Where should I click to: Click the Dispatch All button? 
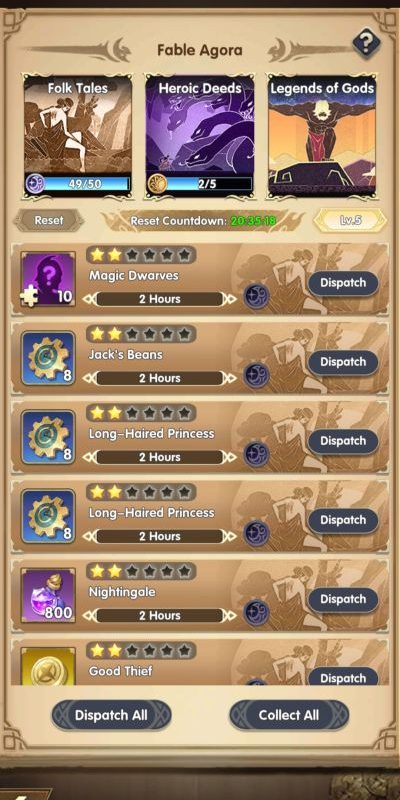point(111,715)
